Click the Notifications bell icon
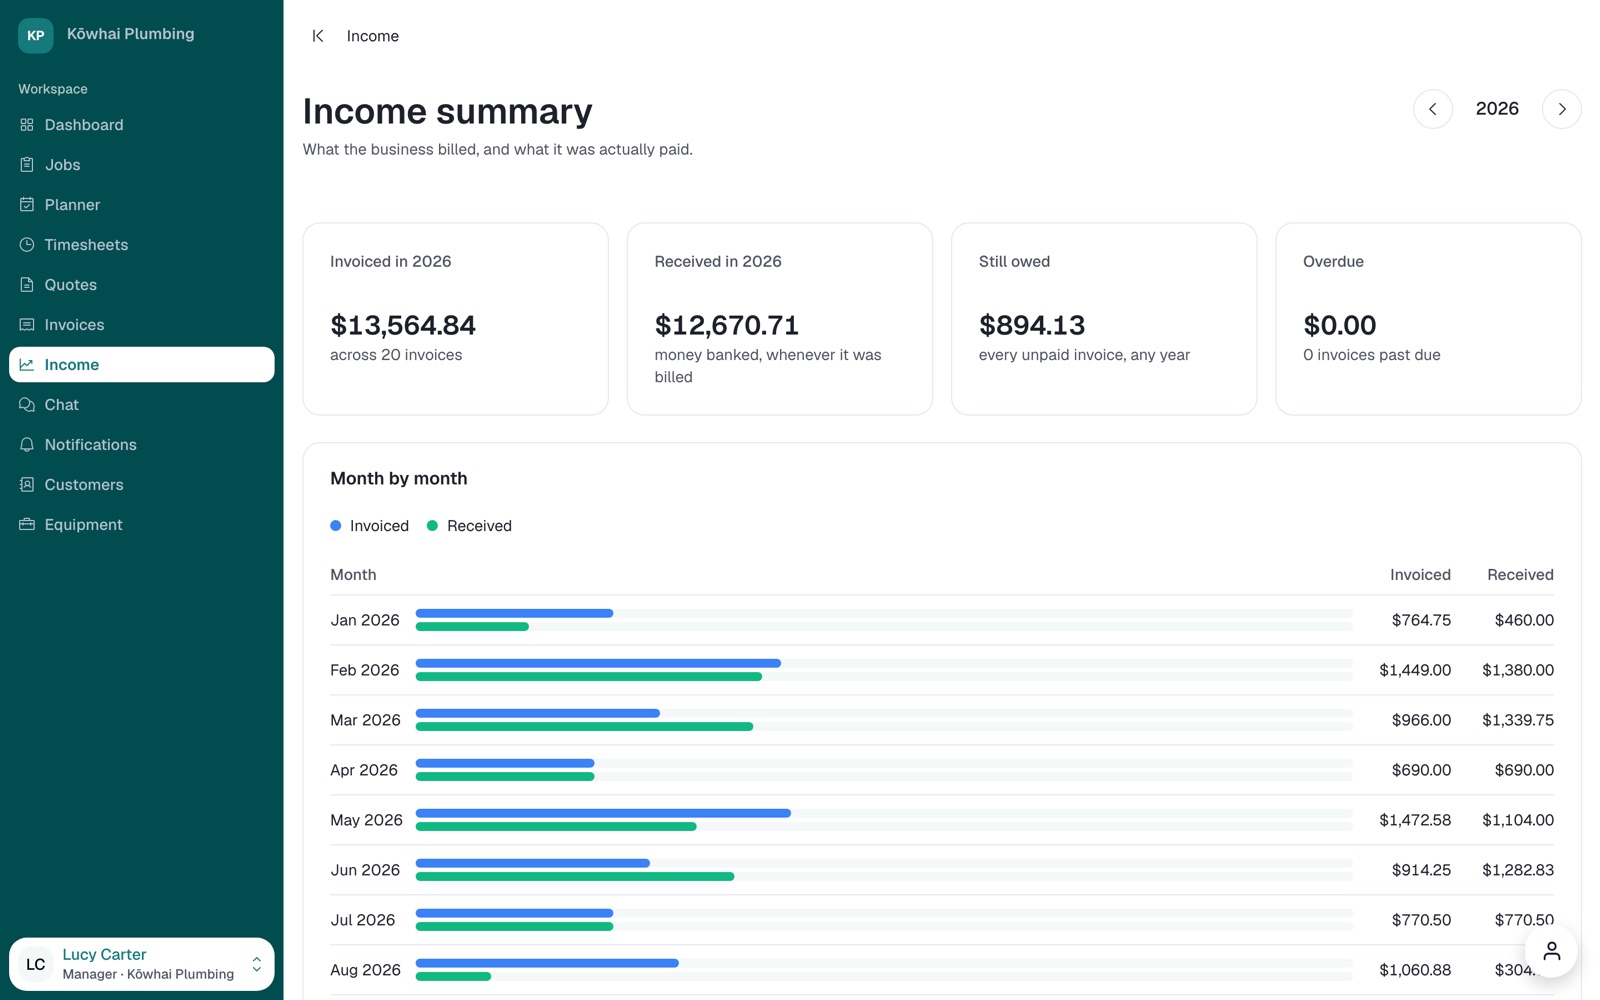The image size is (1600, 1000). (x=27, y=445)
